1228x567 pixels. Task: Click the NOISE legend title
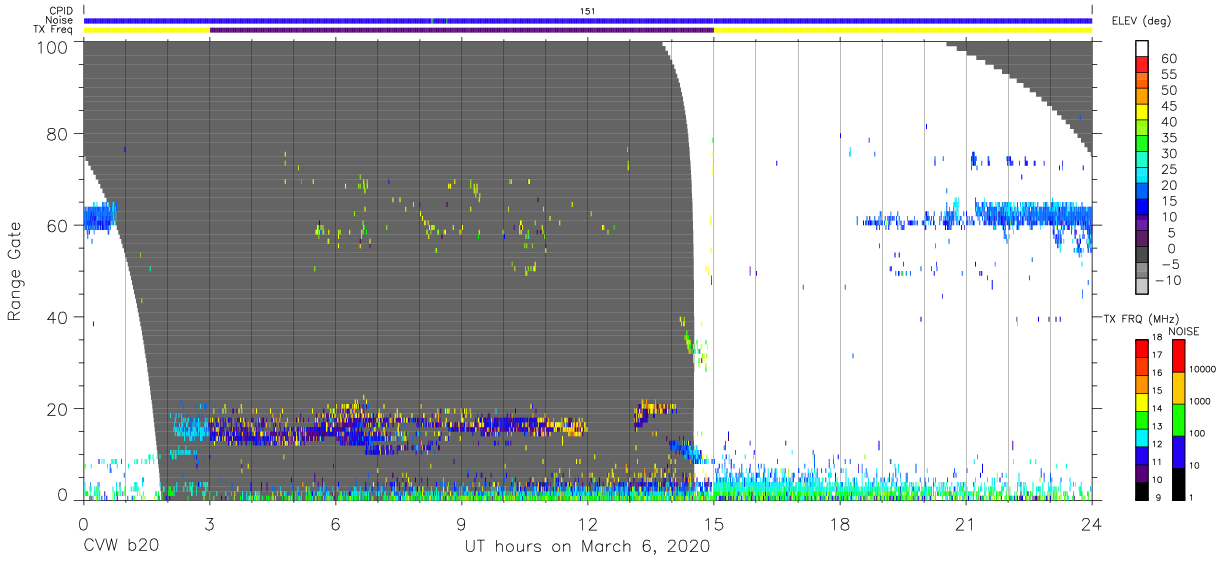pyautogui.click(x=1184, y=331)
